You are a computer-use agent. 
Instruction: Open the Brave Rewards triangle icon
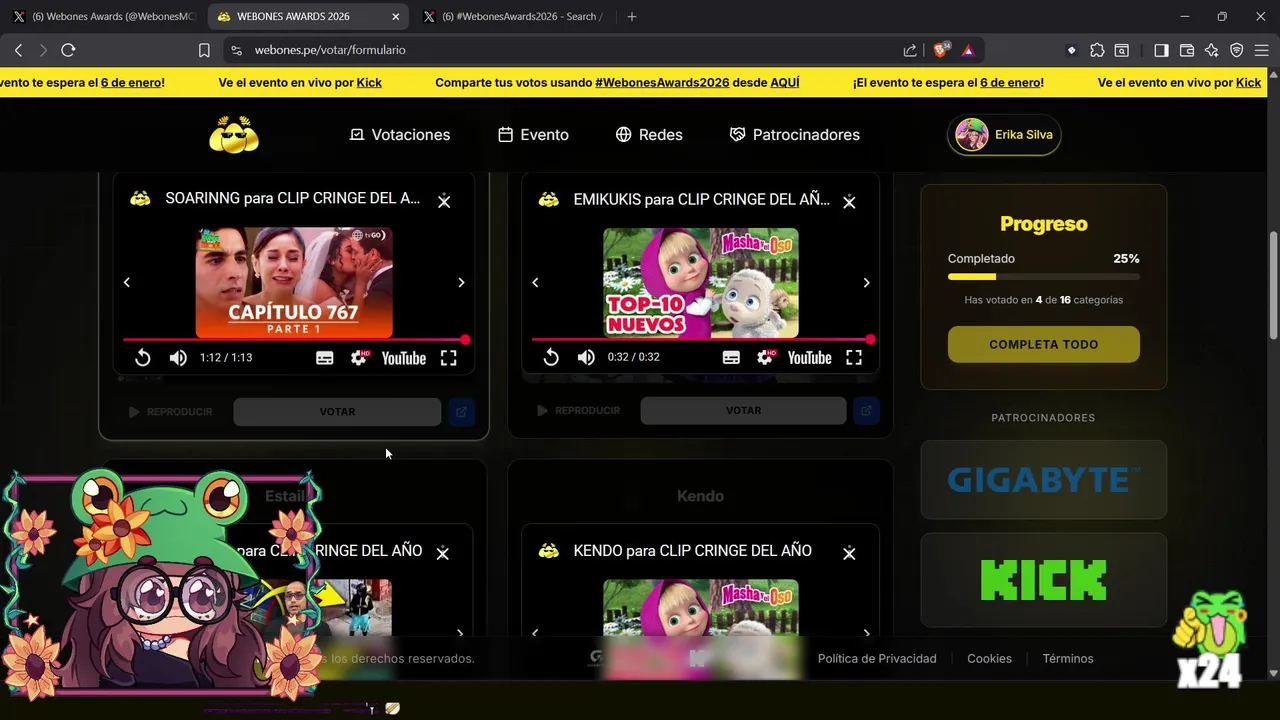coord(968,50)
